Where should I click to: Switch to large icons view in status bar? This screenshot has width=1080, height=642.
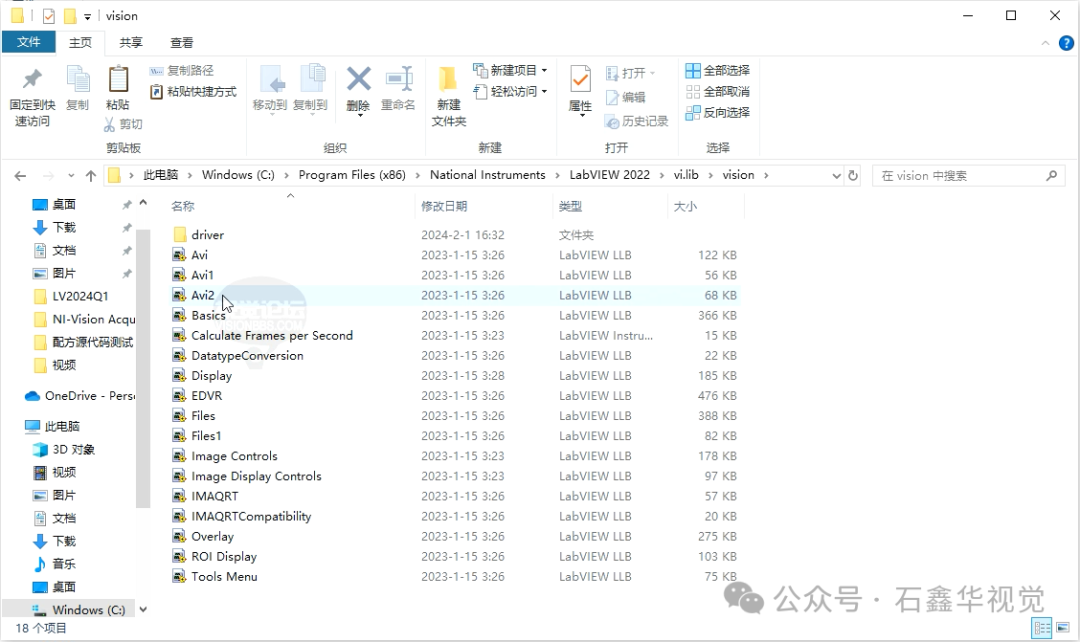pos(1063,628)
